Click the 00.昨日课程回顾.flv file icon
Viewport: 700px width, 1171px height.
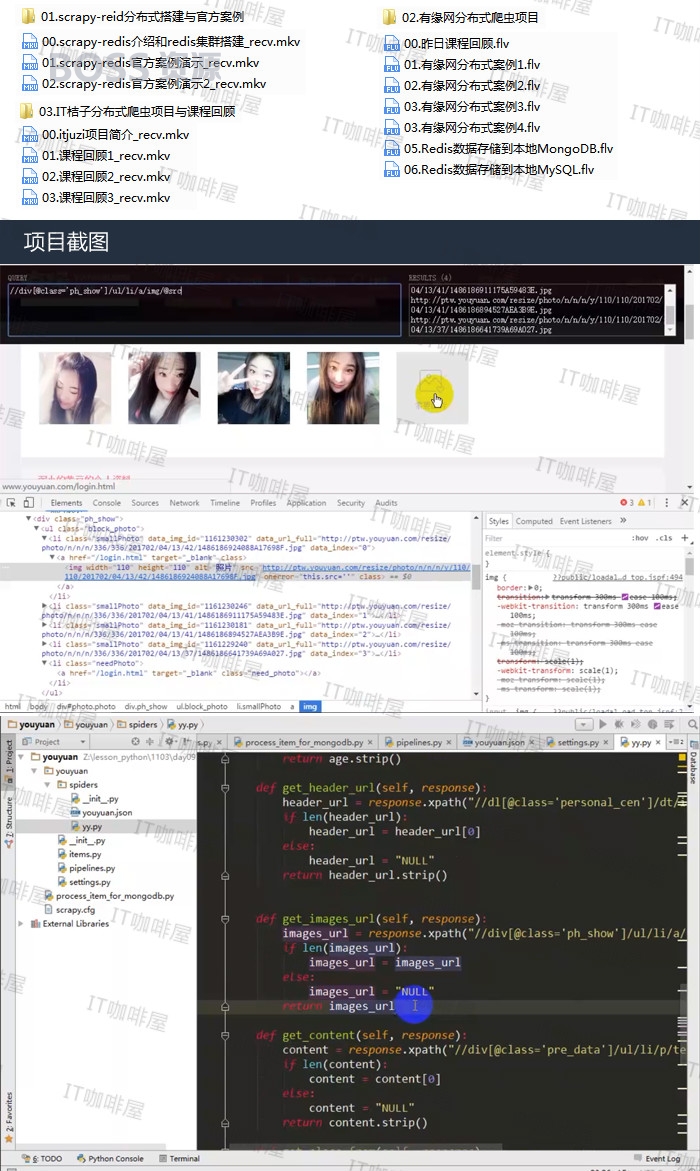pyautogui.click(x=392, y=44)
